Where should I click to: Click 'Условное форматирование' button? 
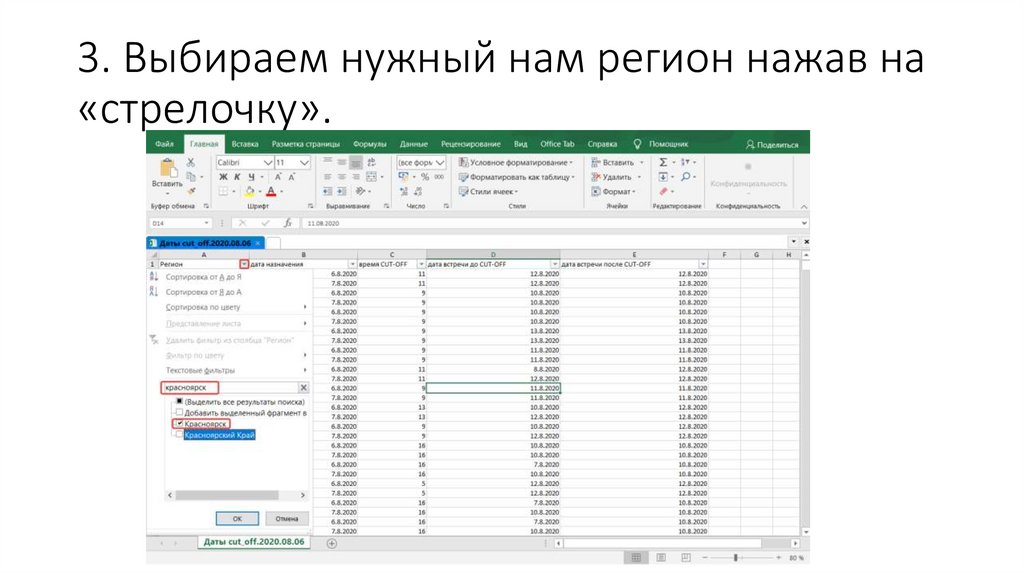pos(516,163)
